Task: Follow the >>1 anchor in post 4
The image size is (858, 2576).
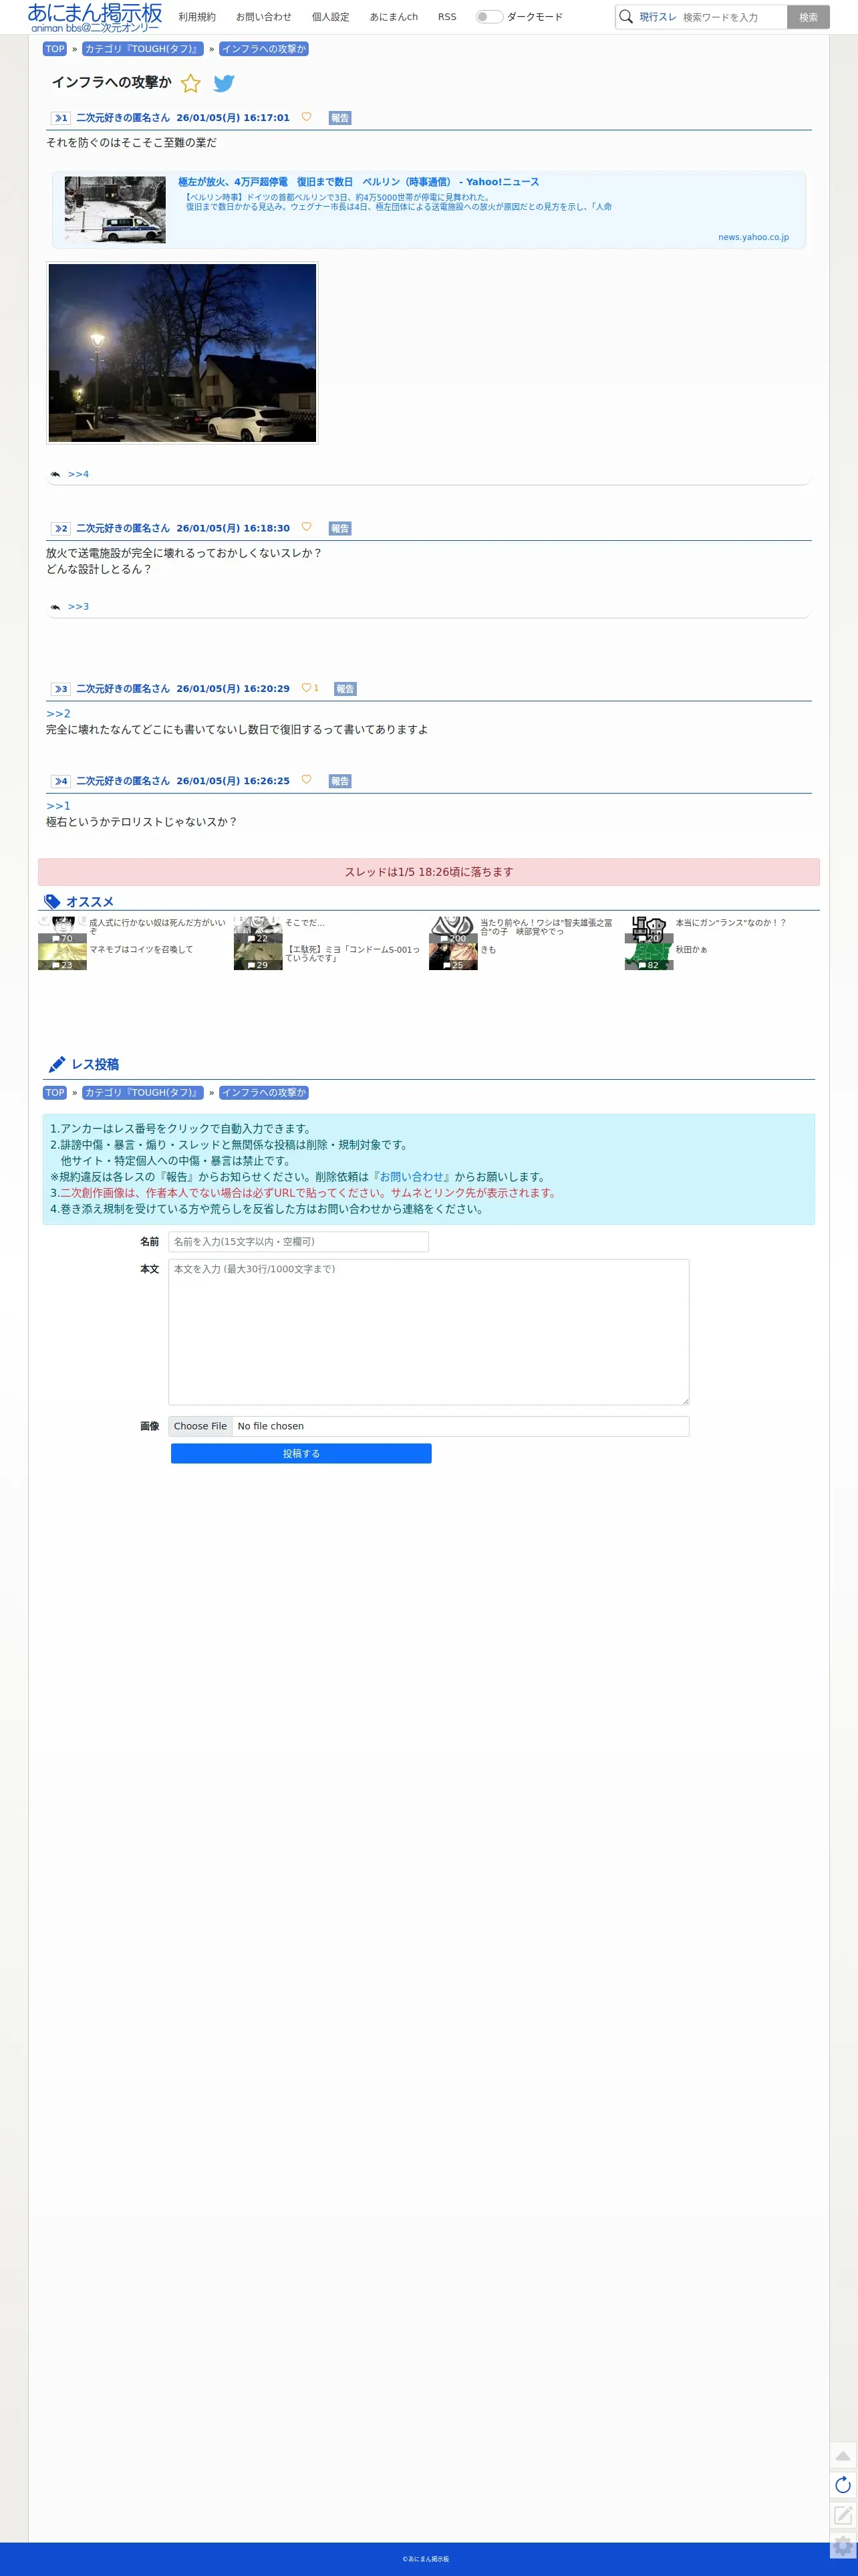Action: (58, 805)
